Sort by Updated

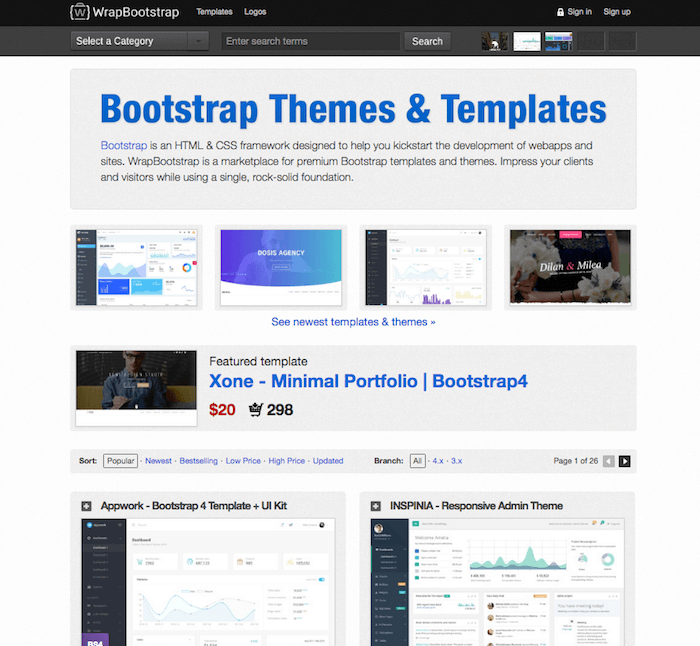coord(328,461)
